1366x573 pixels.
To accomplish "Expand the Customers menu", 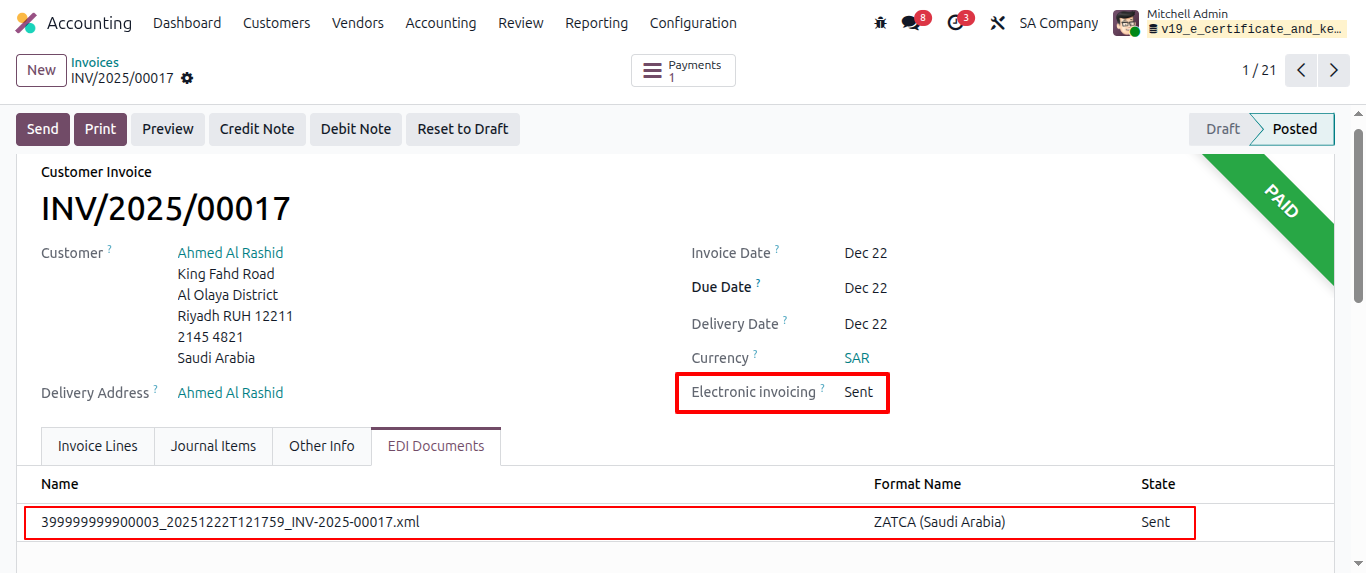I will [x=276, y=23].
